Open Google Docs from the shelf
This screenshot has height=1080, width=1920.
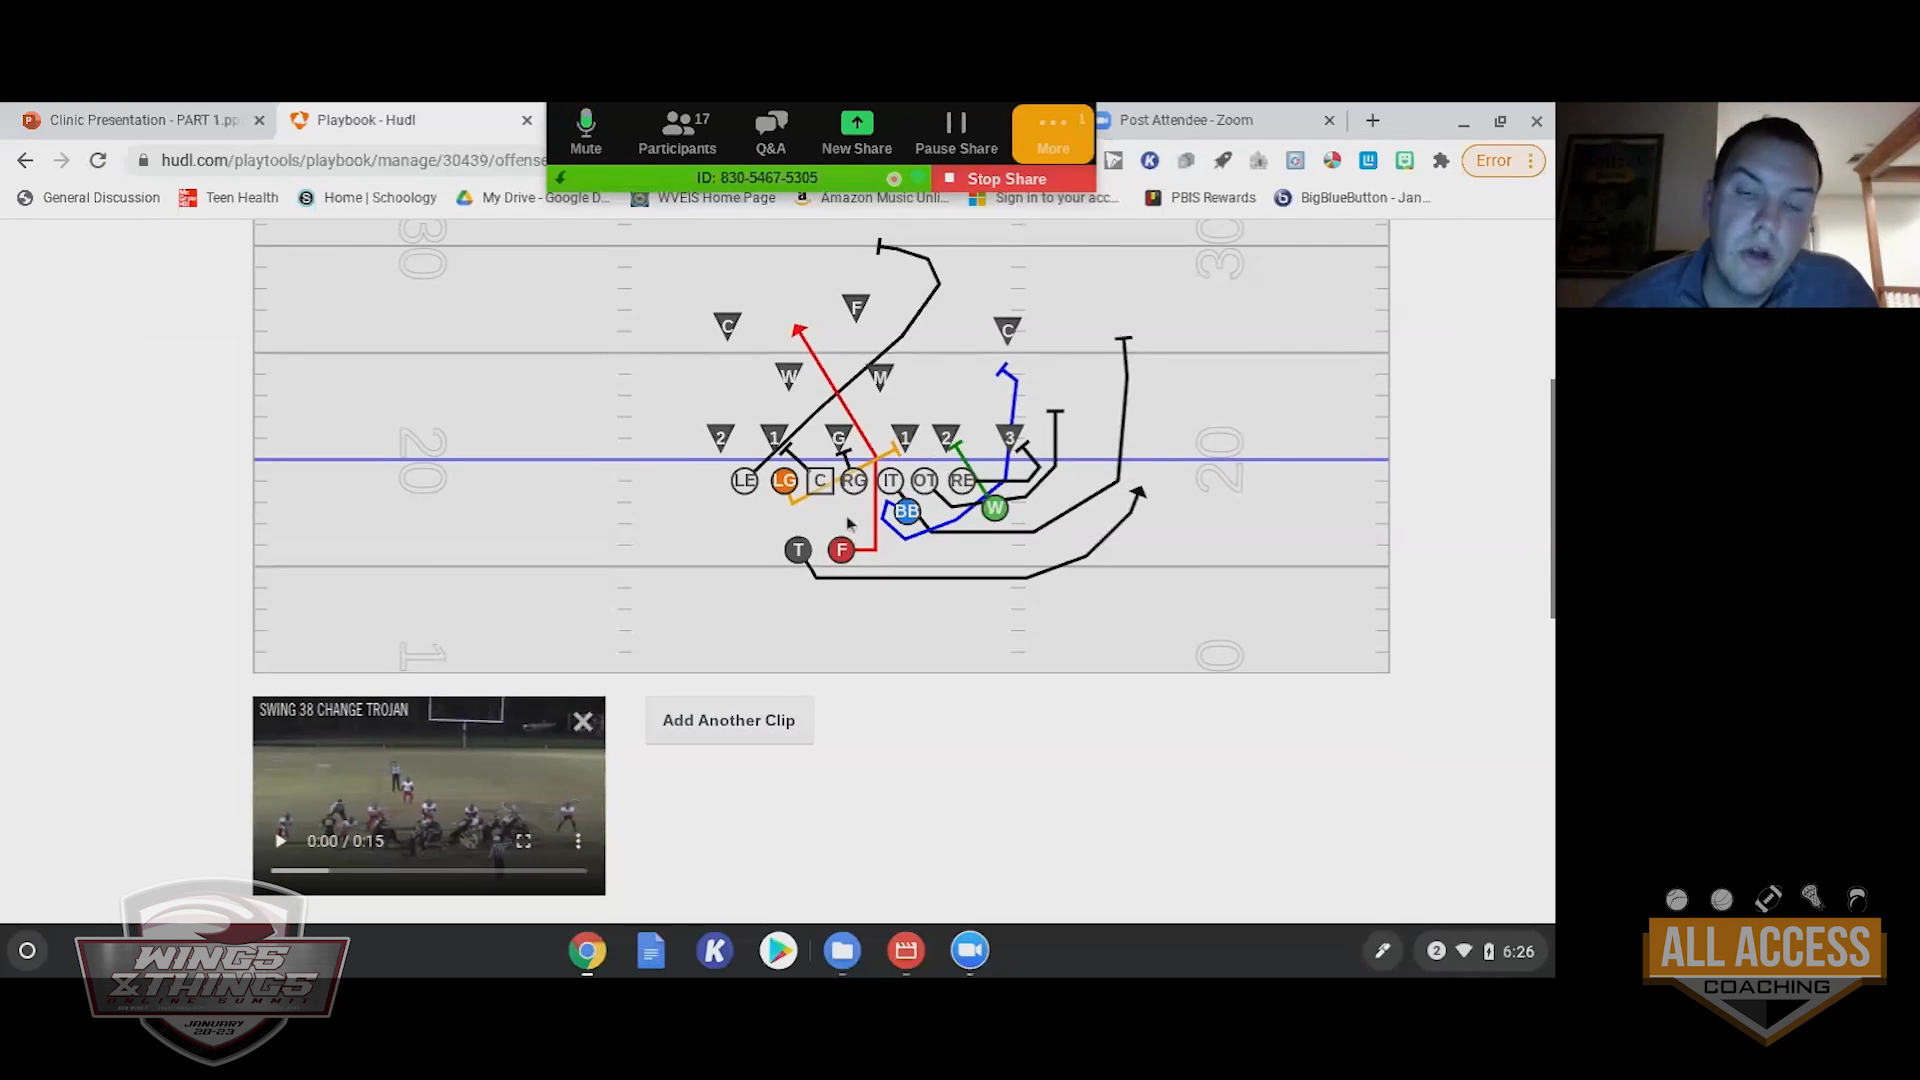click(651, 951)
